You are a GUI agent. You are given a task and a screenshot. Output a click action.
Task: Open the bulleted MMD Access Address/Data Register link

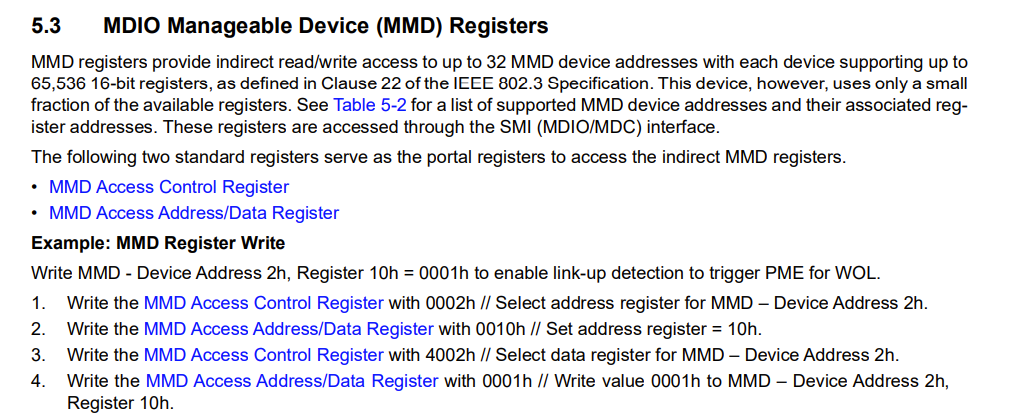pyautogui.click(x=194, y=213)
